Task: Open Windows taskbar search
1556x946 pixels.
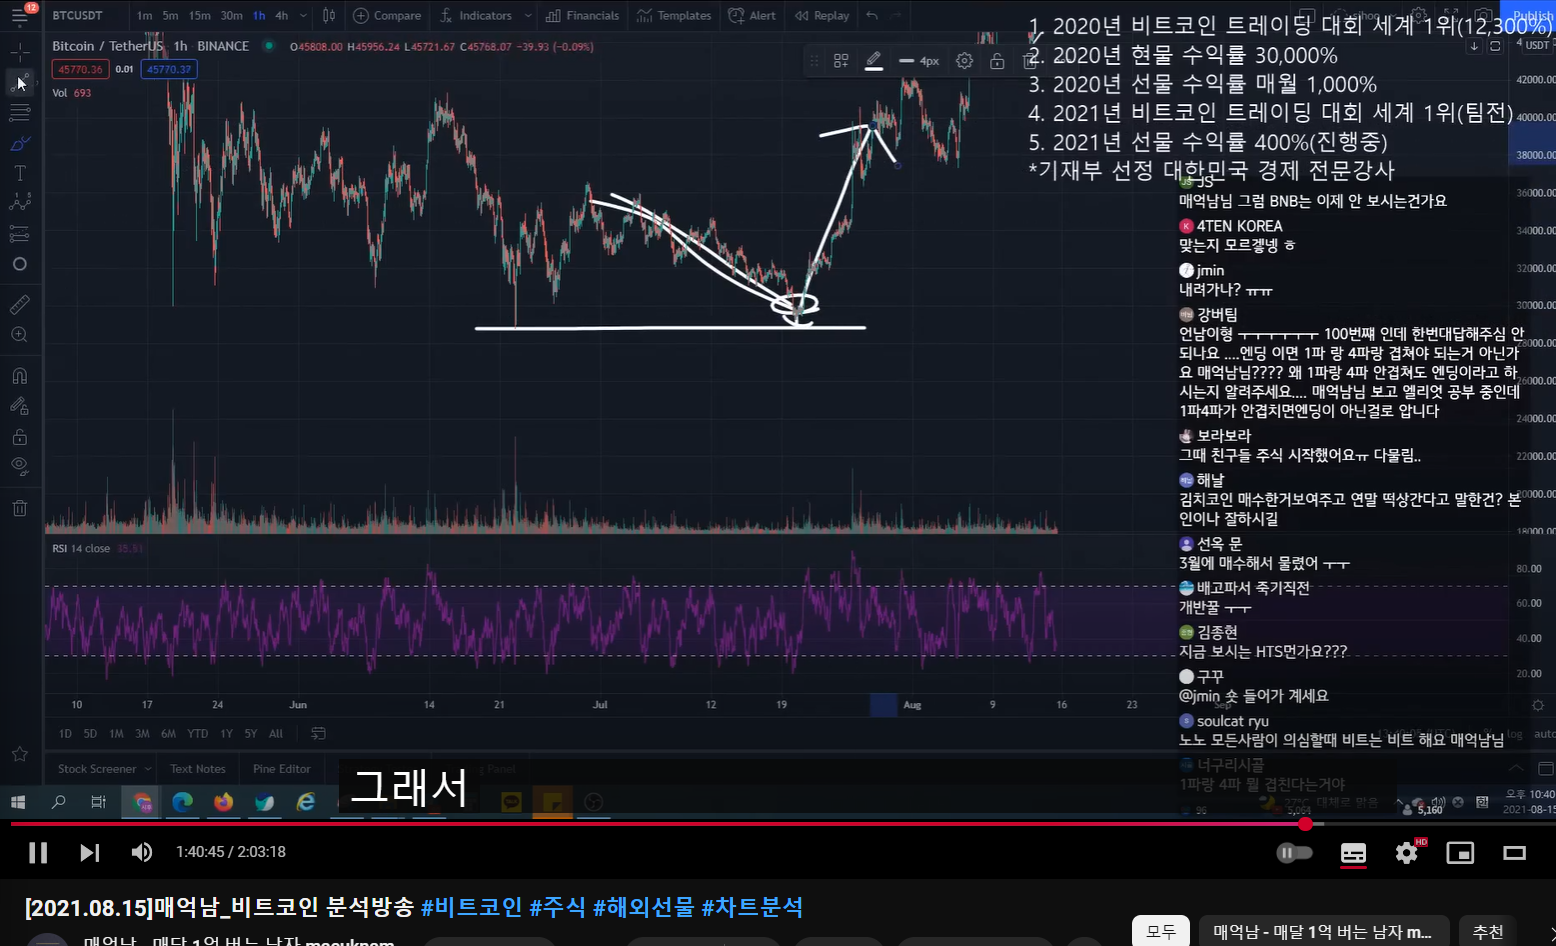Action: pos(58,802)
